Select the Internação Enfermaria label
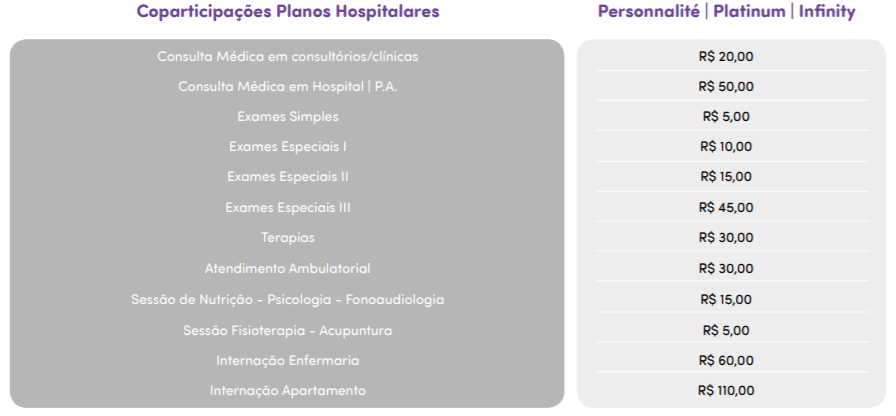The width and height of the screenshot is (896, 416). coord(287,360)
